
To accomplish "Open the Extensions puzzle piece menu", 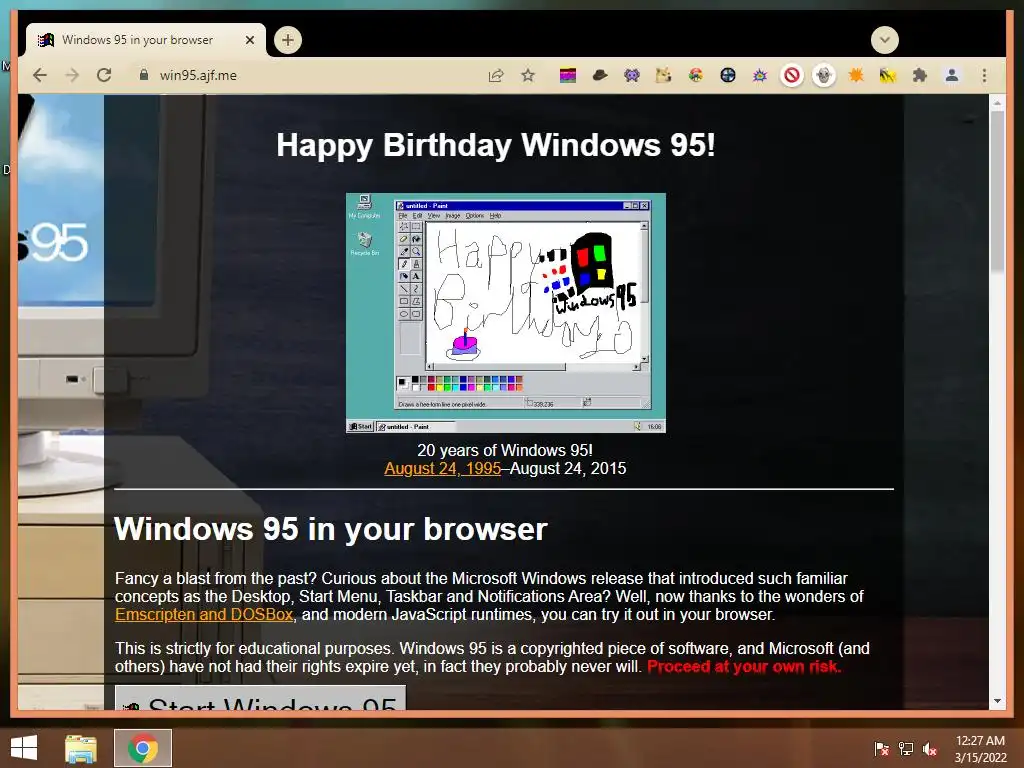I will point(920,76).
